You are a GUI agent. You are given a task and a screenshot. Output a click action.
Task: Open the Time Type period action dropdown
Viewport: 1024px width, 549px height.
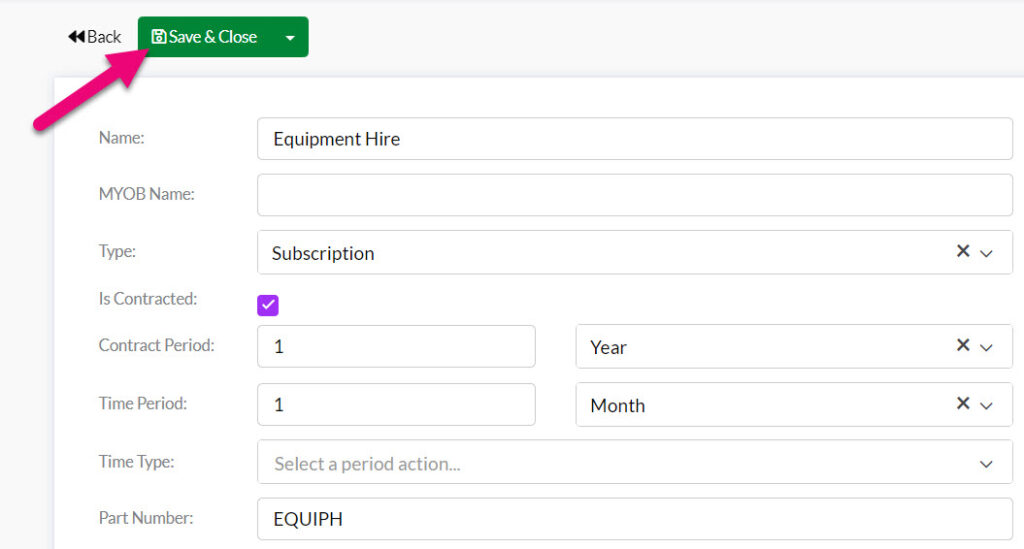635,462
